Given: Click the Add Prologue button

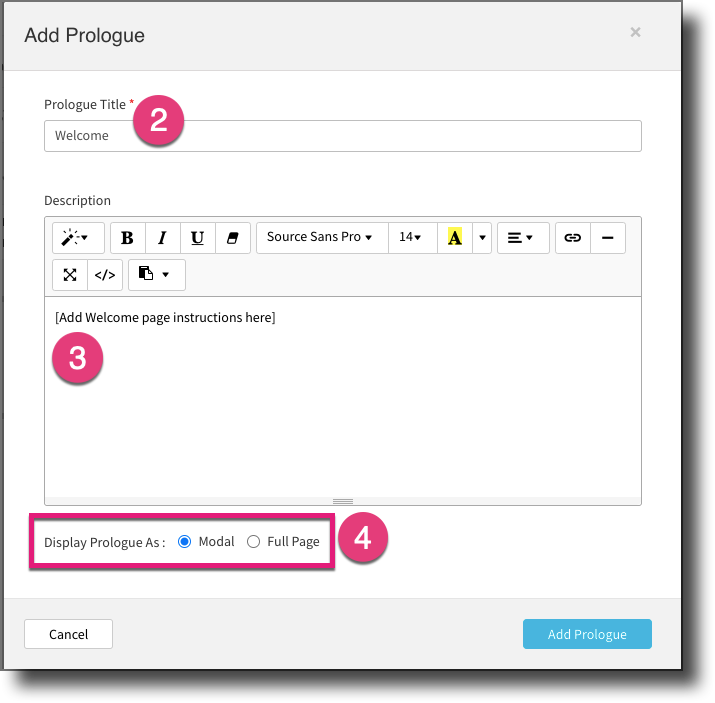Looking at the screenshot, I should point(587,634).
